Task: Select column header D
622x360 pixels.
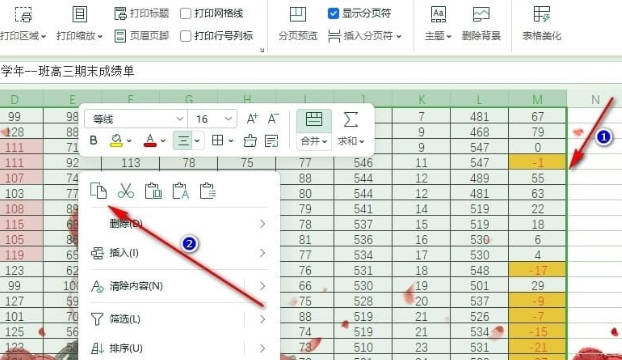Action: tap(14, 99)
